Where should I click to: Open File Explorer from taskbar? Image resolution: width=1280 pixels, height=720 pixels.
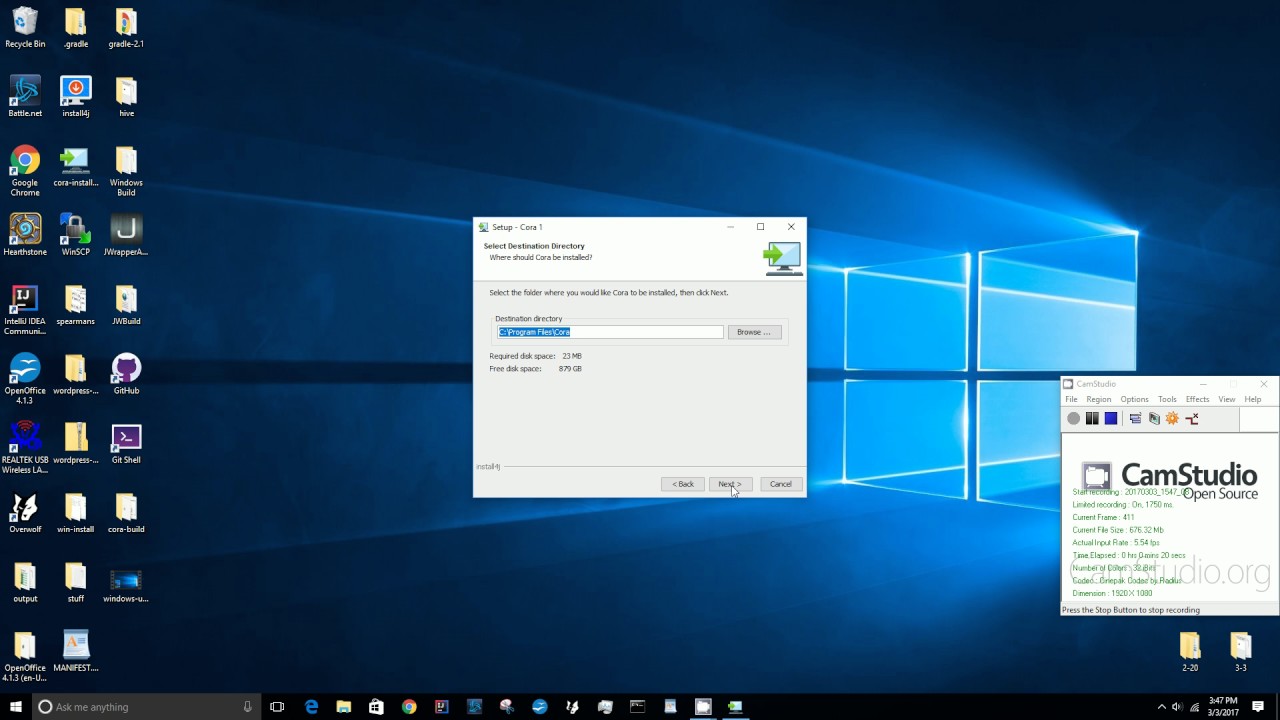pyautogui.click(x=344, y=706)
